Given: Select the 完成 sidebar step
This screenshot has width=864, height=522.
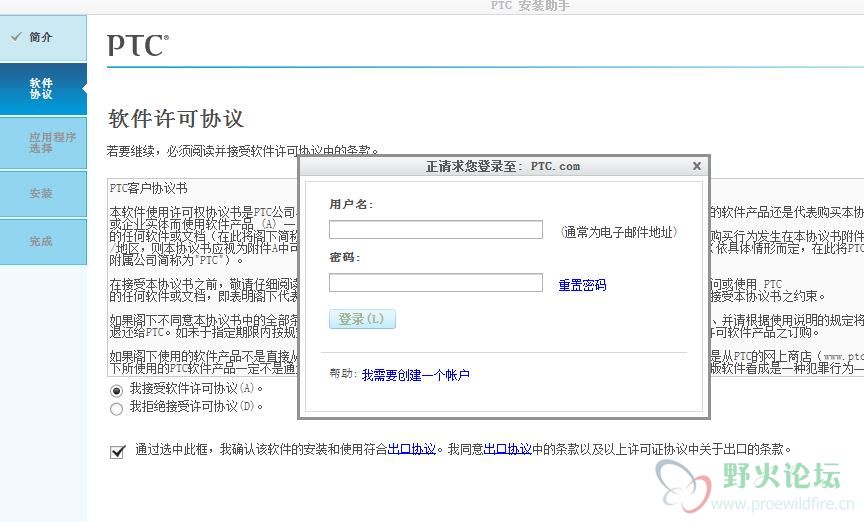Looking at the screenshot, I should coord(43,241).
